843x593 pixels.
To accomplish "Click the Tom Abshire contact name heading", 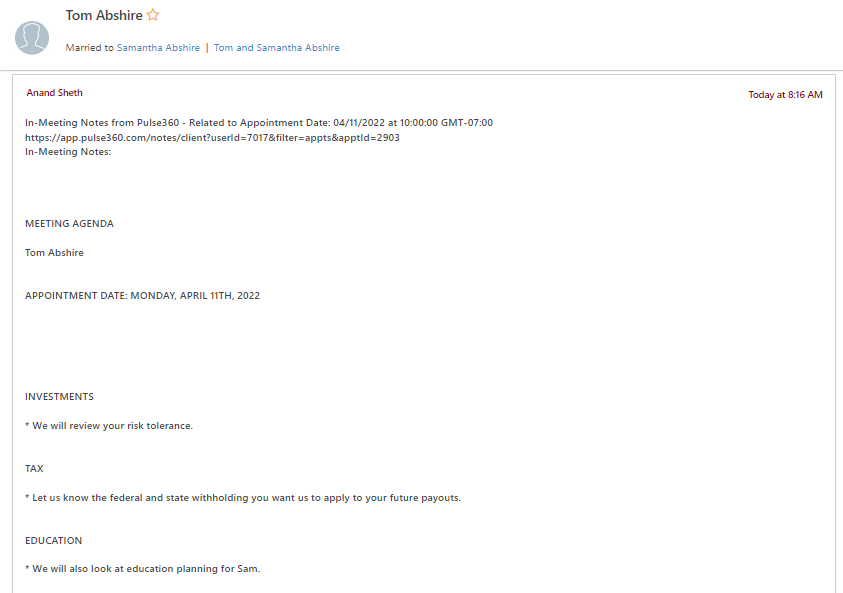I will point(104,15).
